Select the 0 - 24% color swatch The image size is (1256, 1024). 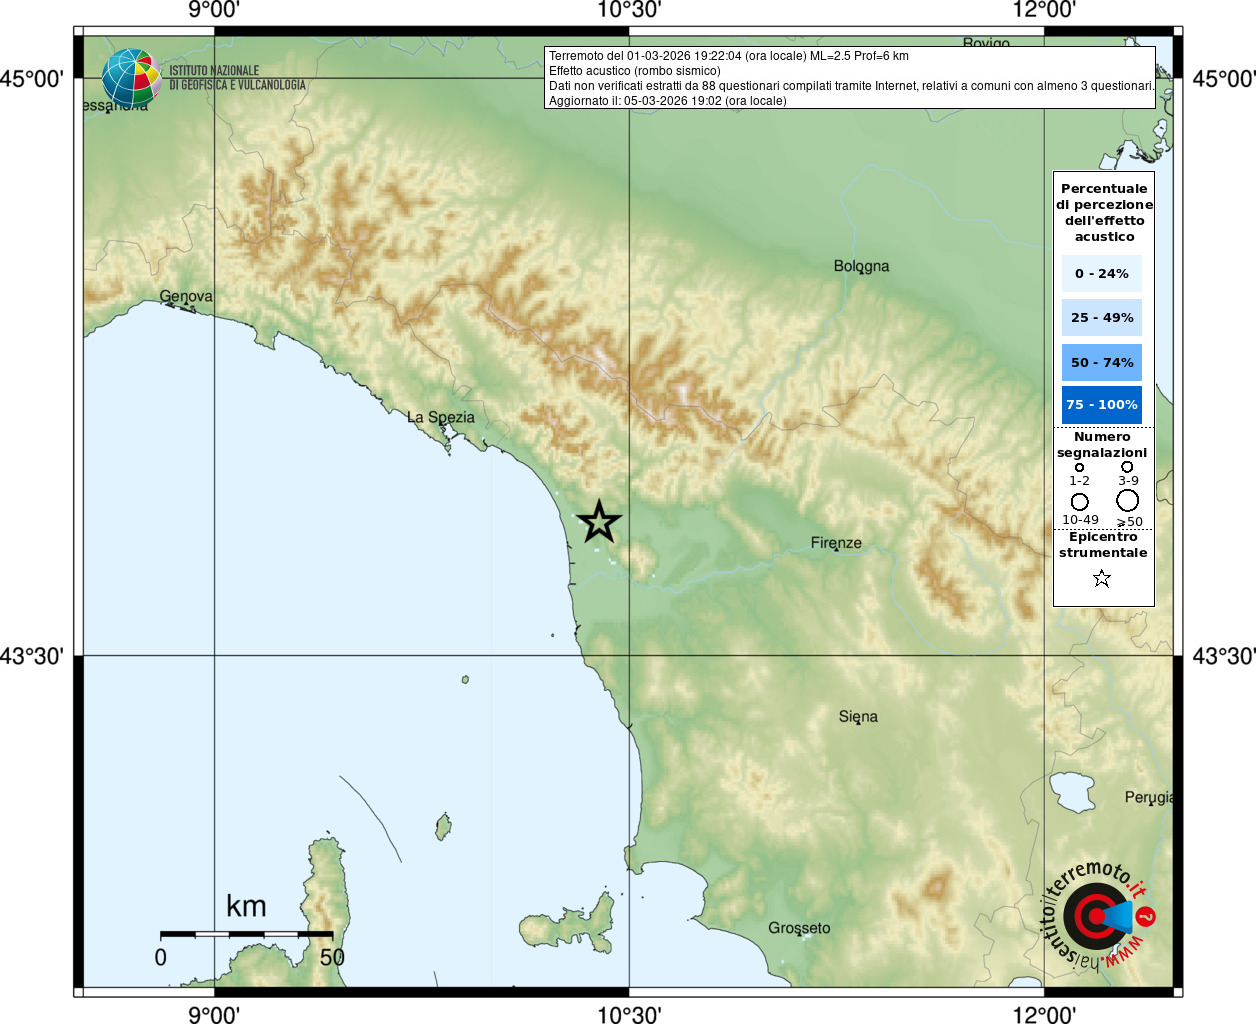point(1102,273)
